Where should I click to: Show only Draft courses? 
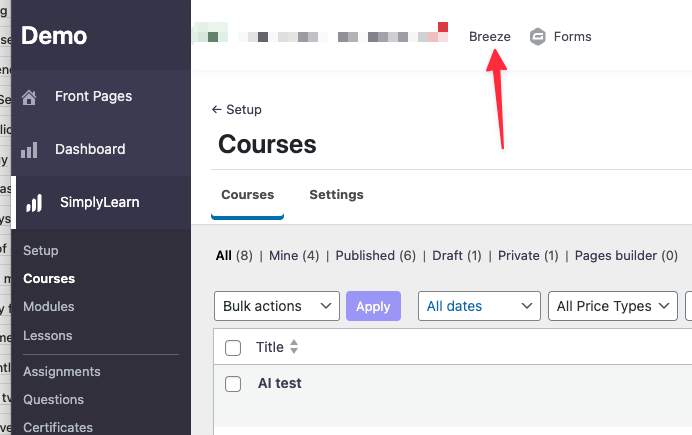click(x=448, y=256)
